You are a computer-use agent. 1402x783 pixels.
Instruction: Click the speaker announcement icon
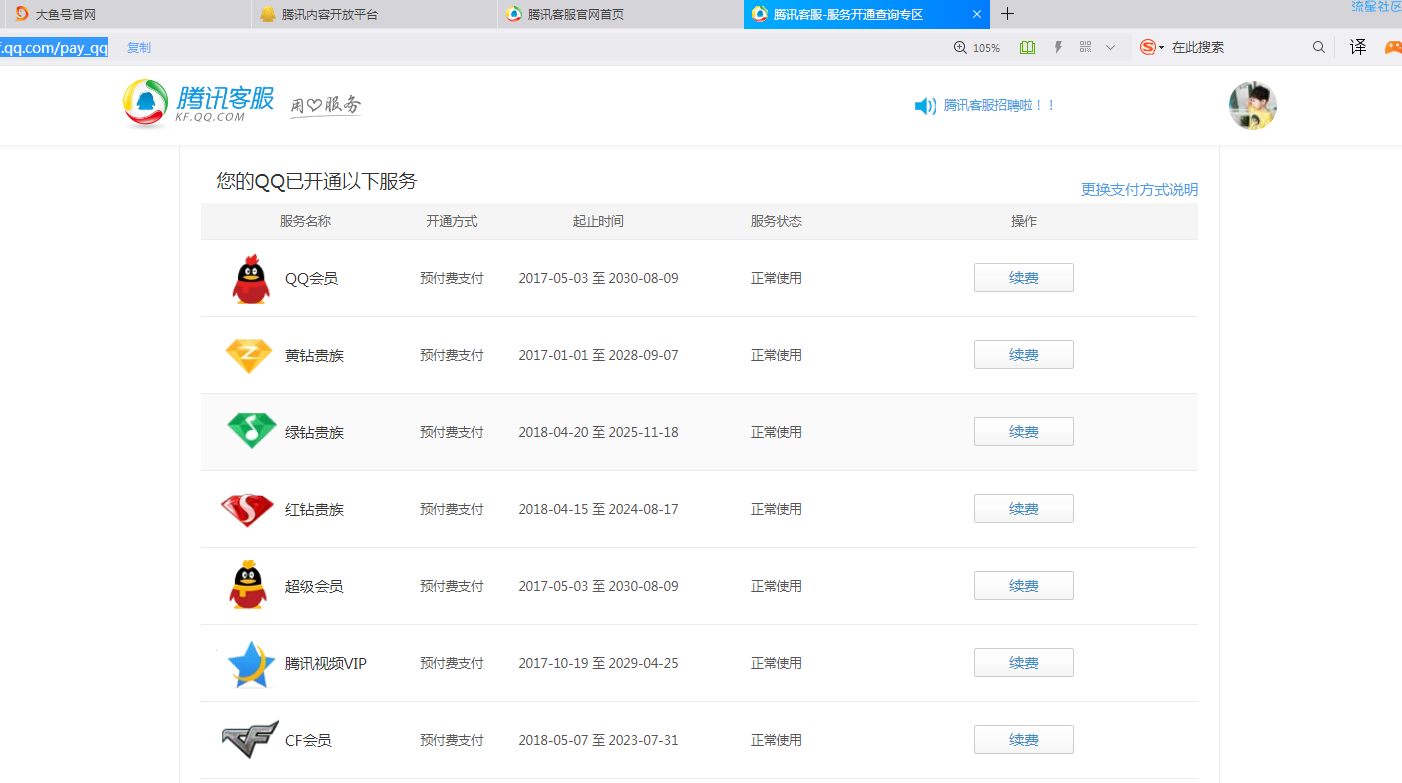pos(925,106)
